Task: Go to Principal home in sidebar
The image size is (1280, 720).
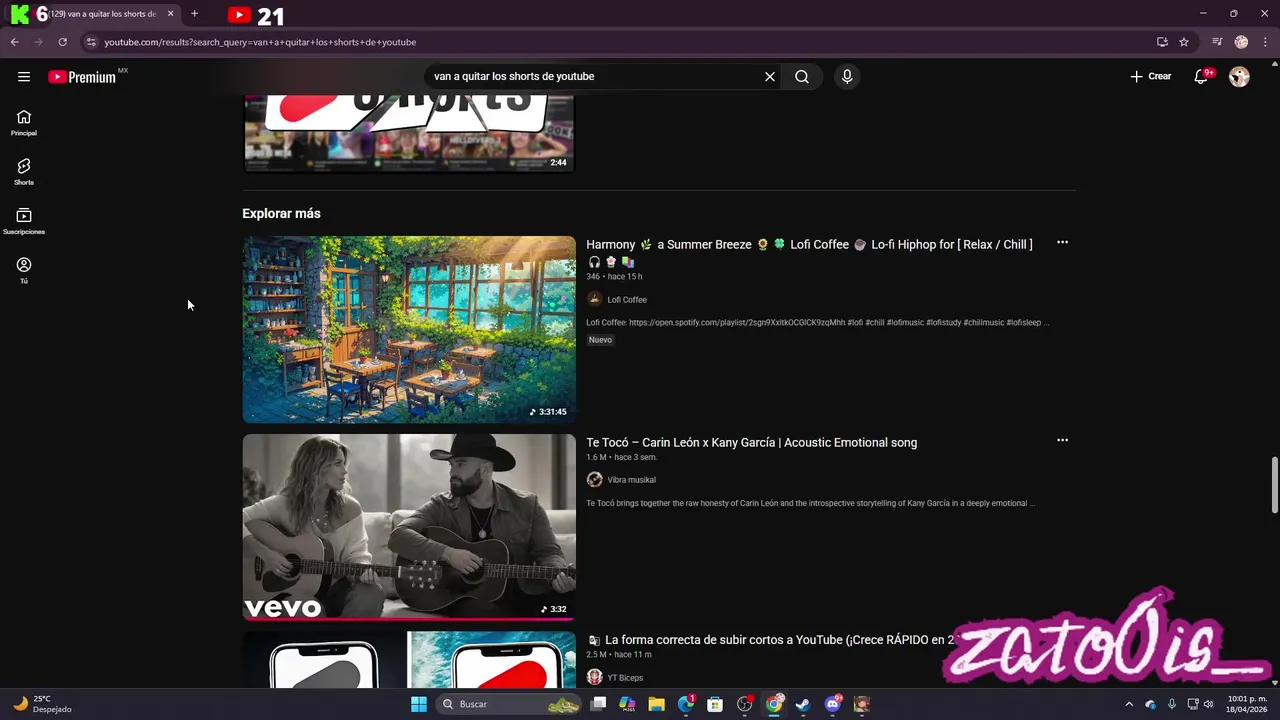Action: pyautogui.click(x=24, y=122)
